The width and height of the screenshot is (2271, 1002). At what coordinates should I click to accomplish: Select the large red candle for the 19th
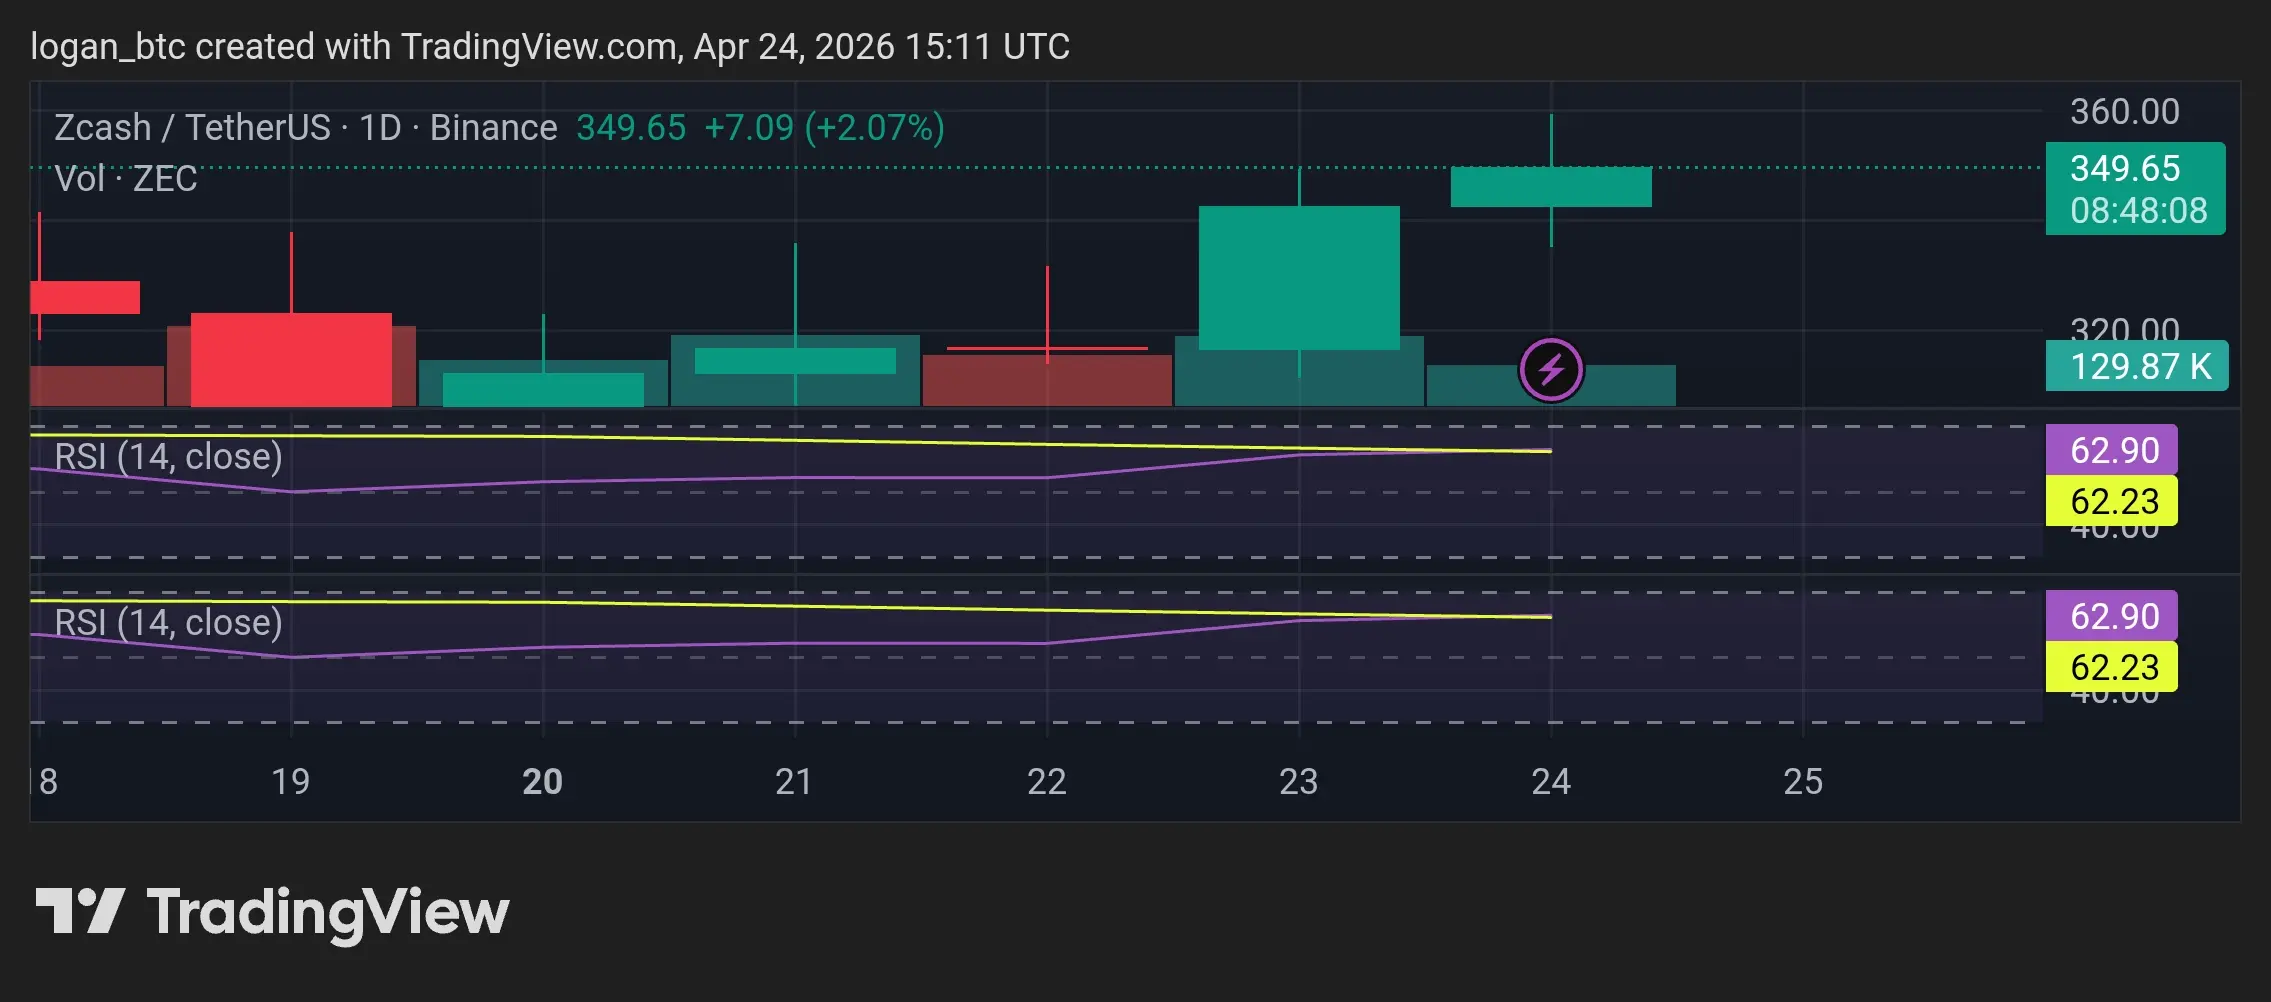(x=291, y=360)
